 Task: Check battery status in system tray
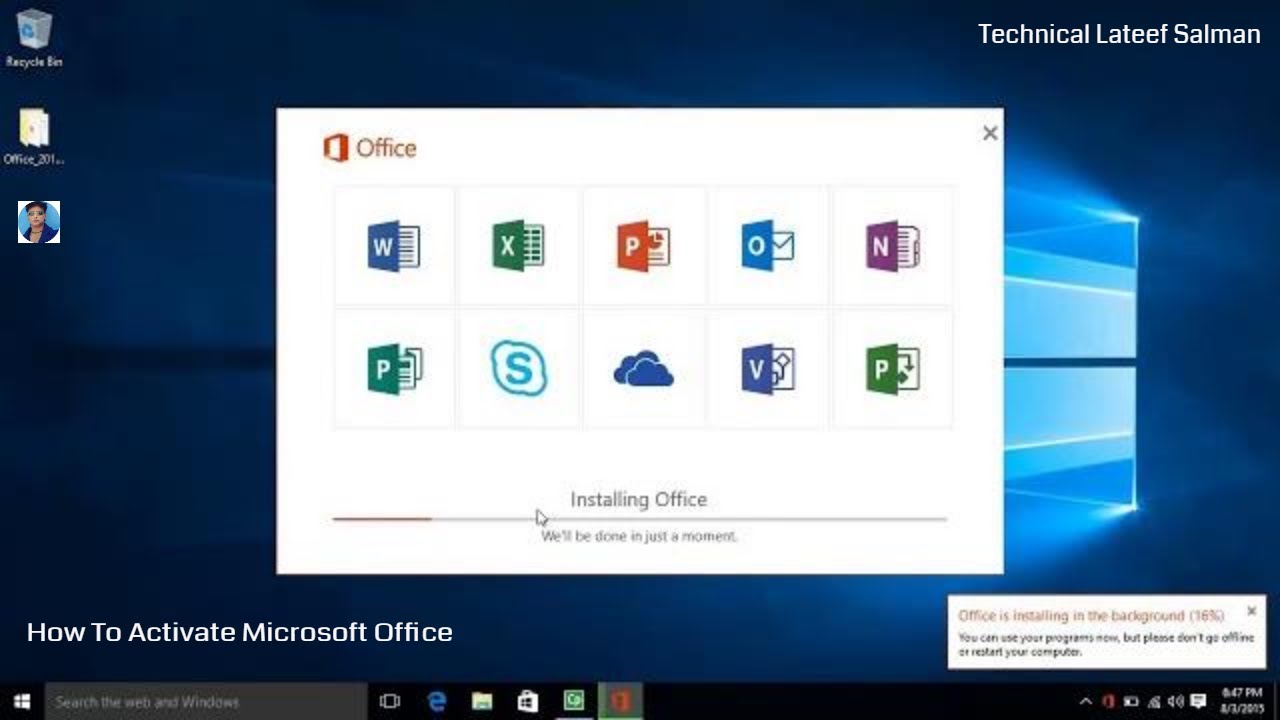(x=1131, y=702)
